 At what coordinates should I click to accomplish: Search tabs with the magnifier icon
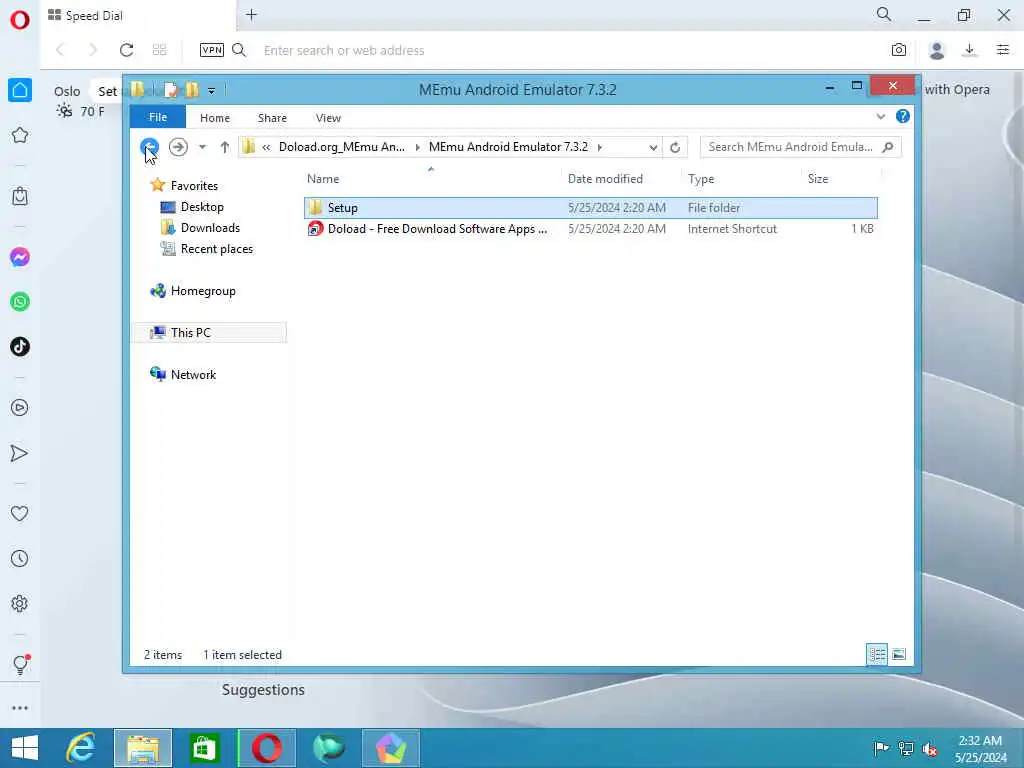(884, 14)
